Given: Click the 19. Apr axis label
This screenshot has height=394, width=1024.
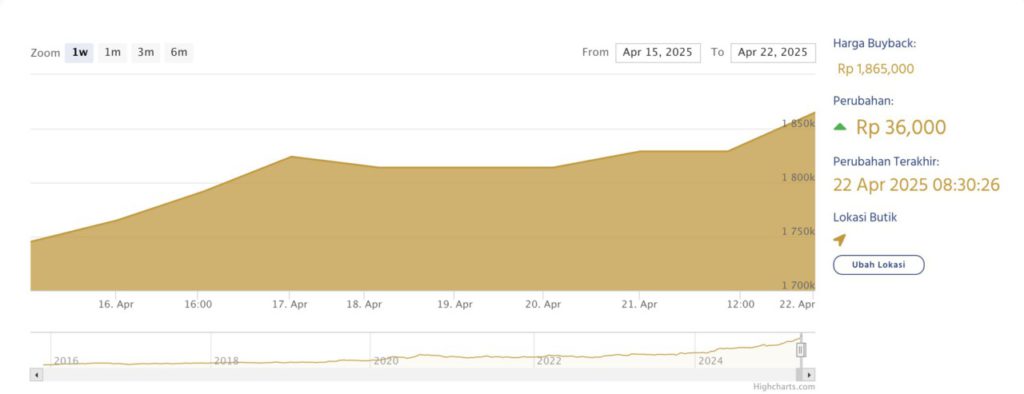Looking at the screenshot, I should [x=455, y=304].
